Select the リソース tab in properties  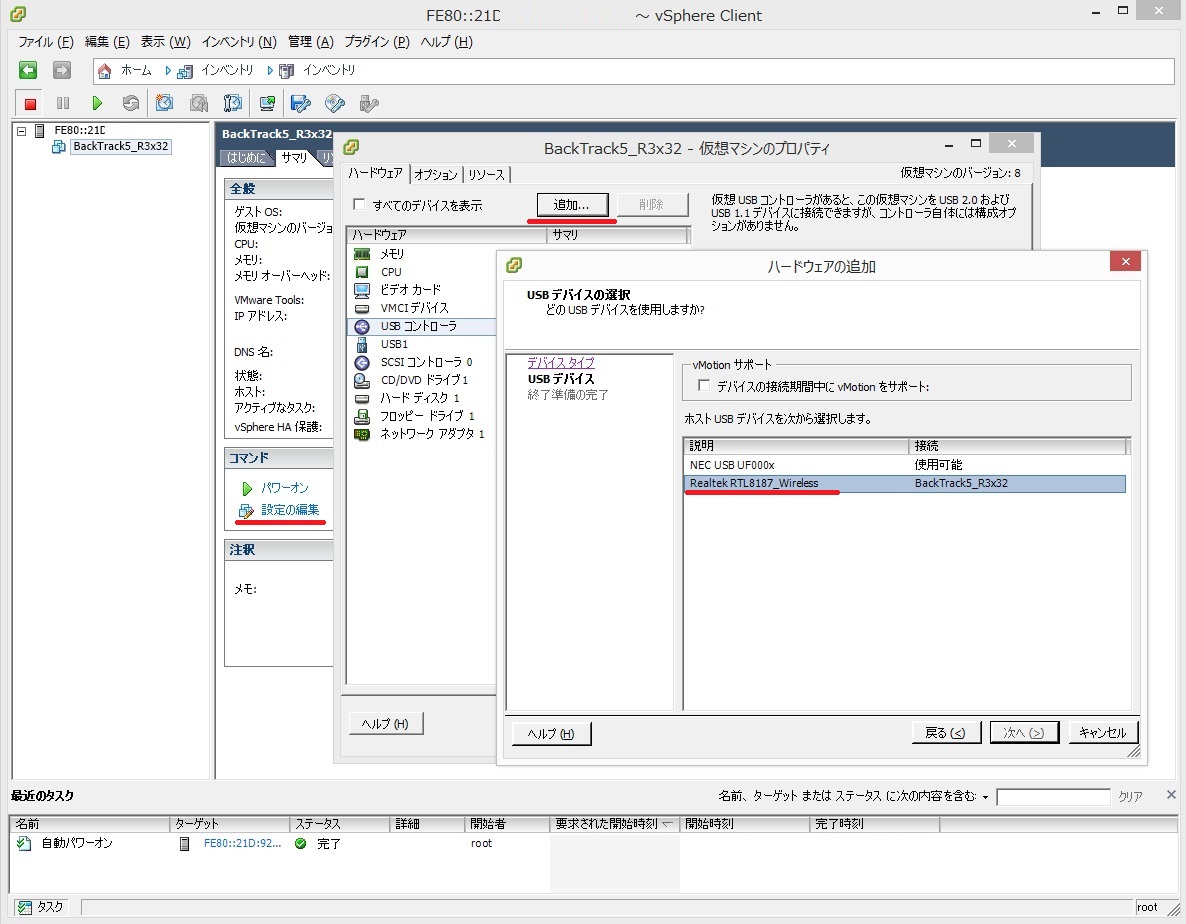pos(486,175)
